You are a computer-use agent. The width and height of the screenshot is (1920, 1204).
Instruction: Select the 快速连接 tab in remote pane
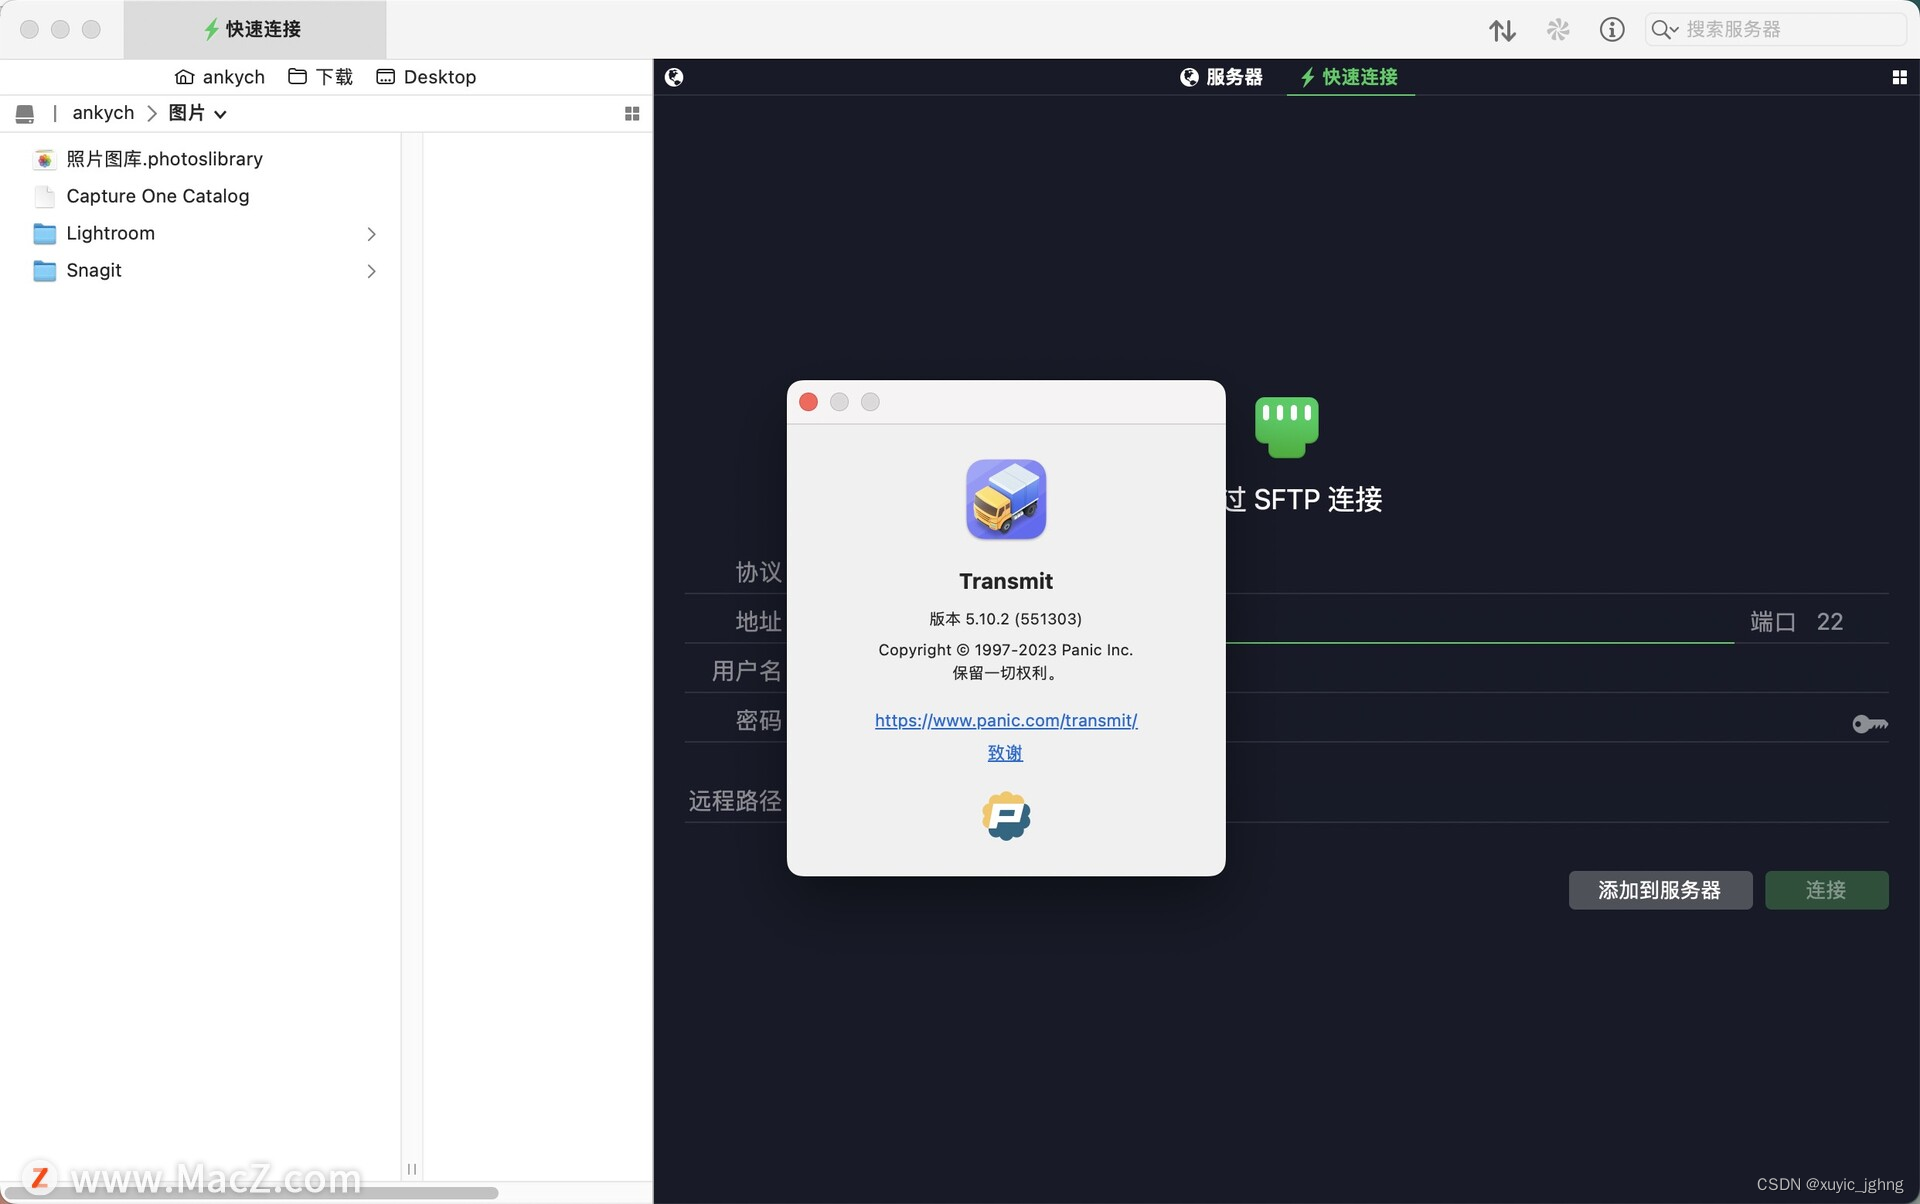click(x=1349, y=77)
